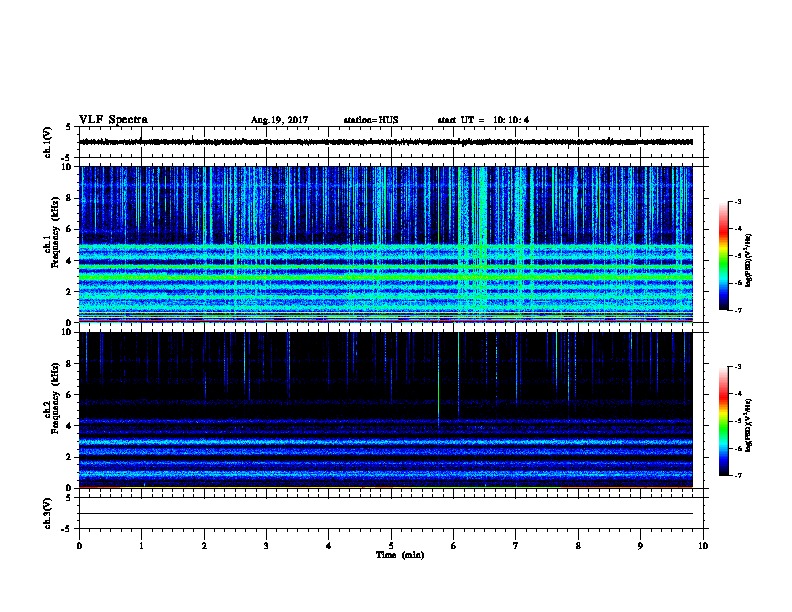The image size is (792, 612).
Task: Click the "station=HUS" header label
Action: click(371, 120)
